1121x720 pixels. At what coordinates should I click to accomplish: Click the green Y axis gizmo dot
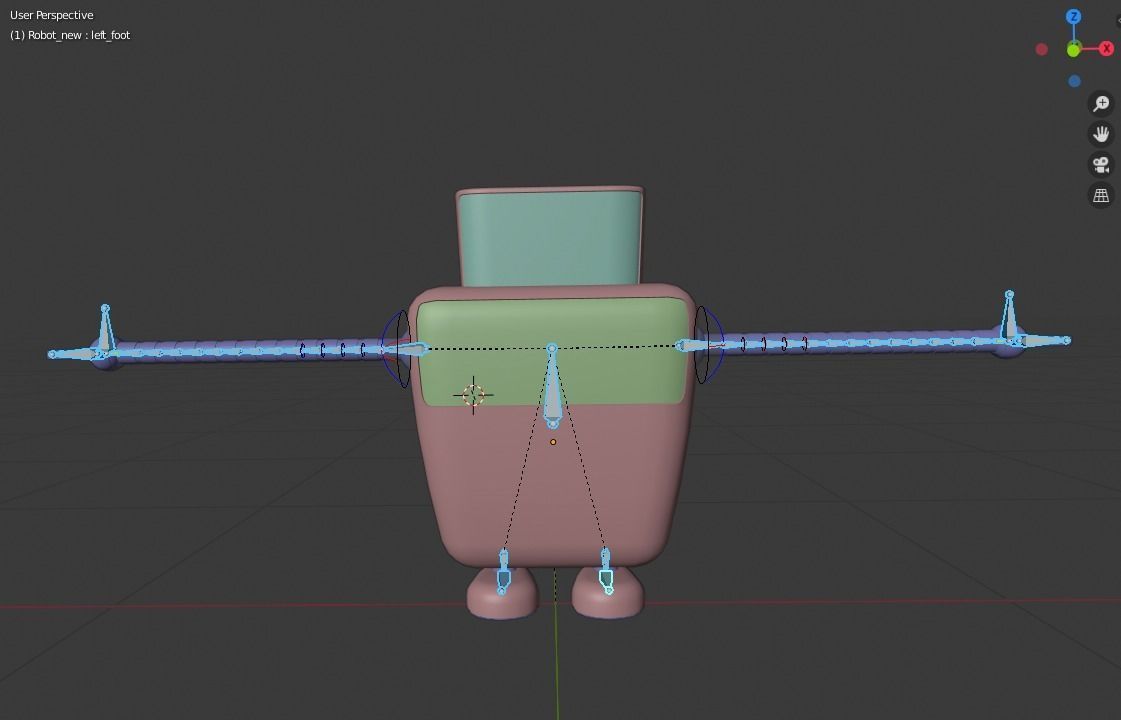[x=1073, y=49]
